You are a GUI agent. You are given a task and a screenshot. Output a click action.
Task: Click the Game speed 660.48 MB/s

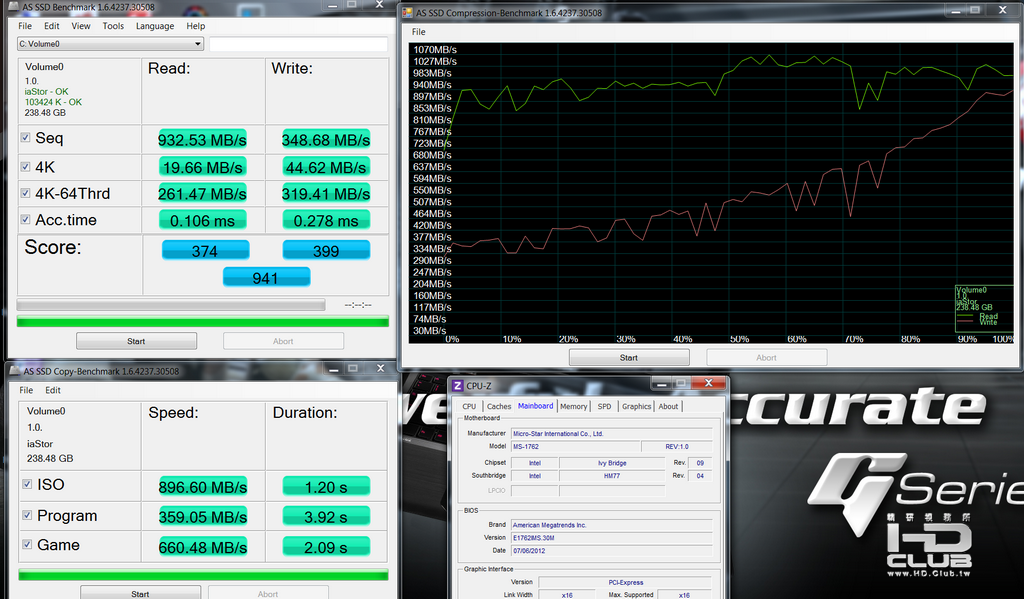(x=203, y=547)
